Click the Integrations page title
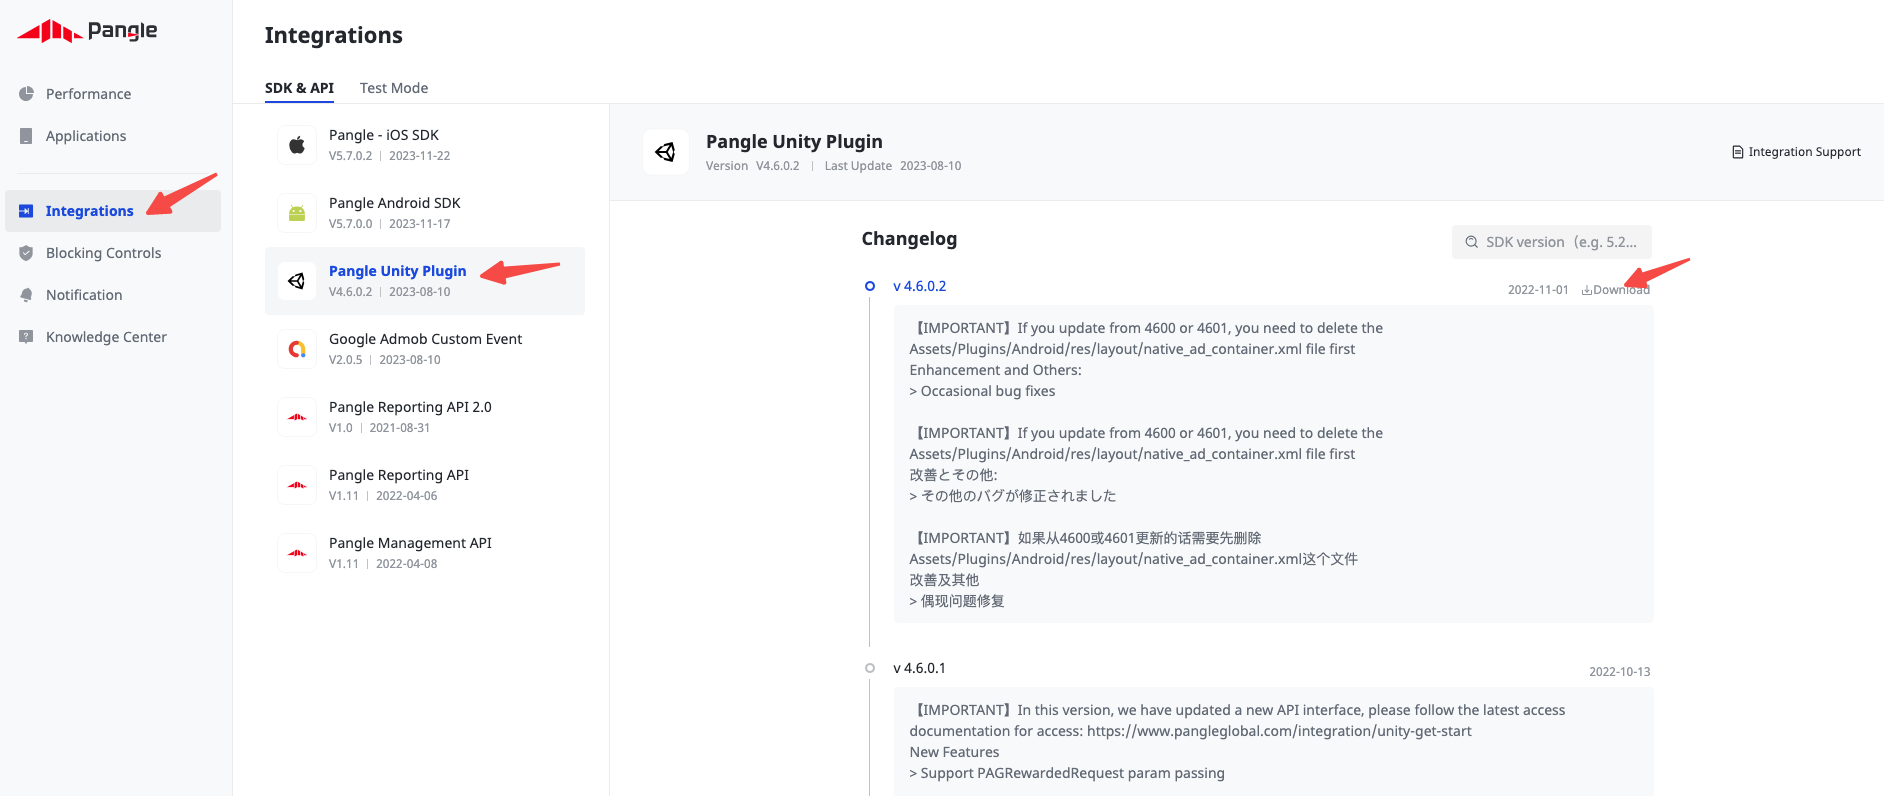 [x=334, y=36]
